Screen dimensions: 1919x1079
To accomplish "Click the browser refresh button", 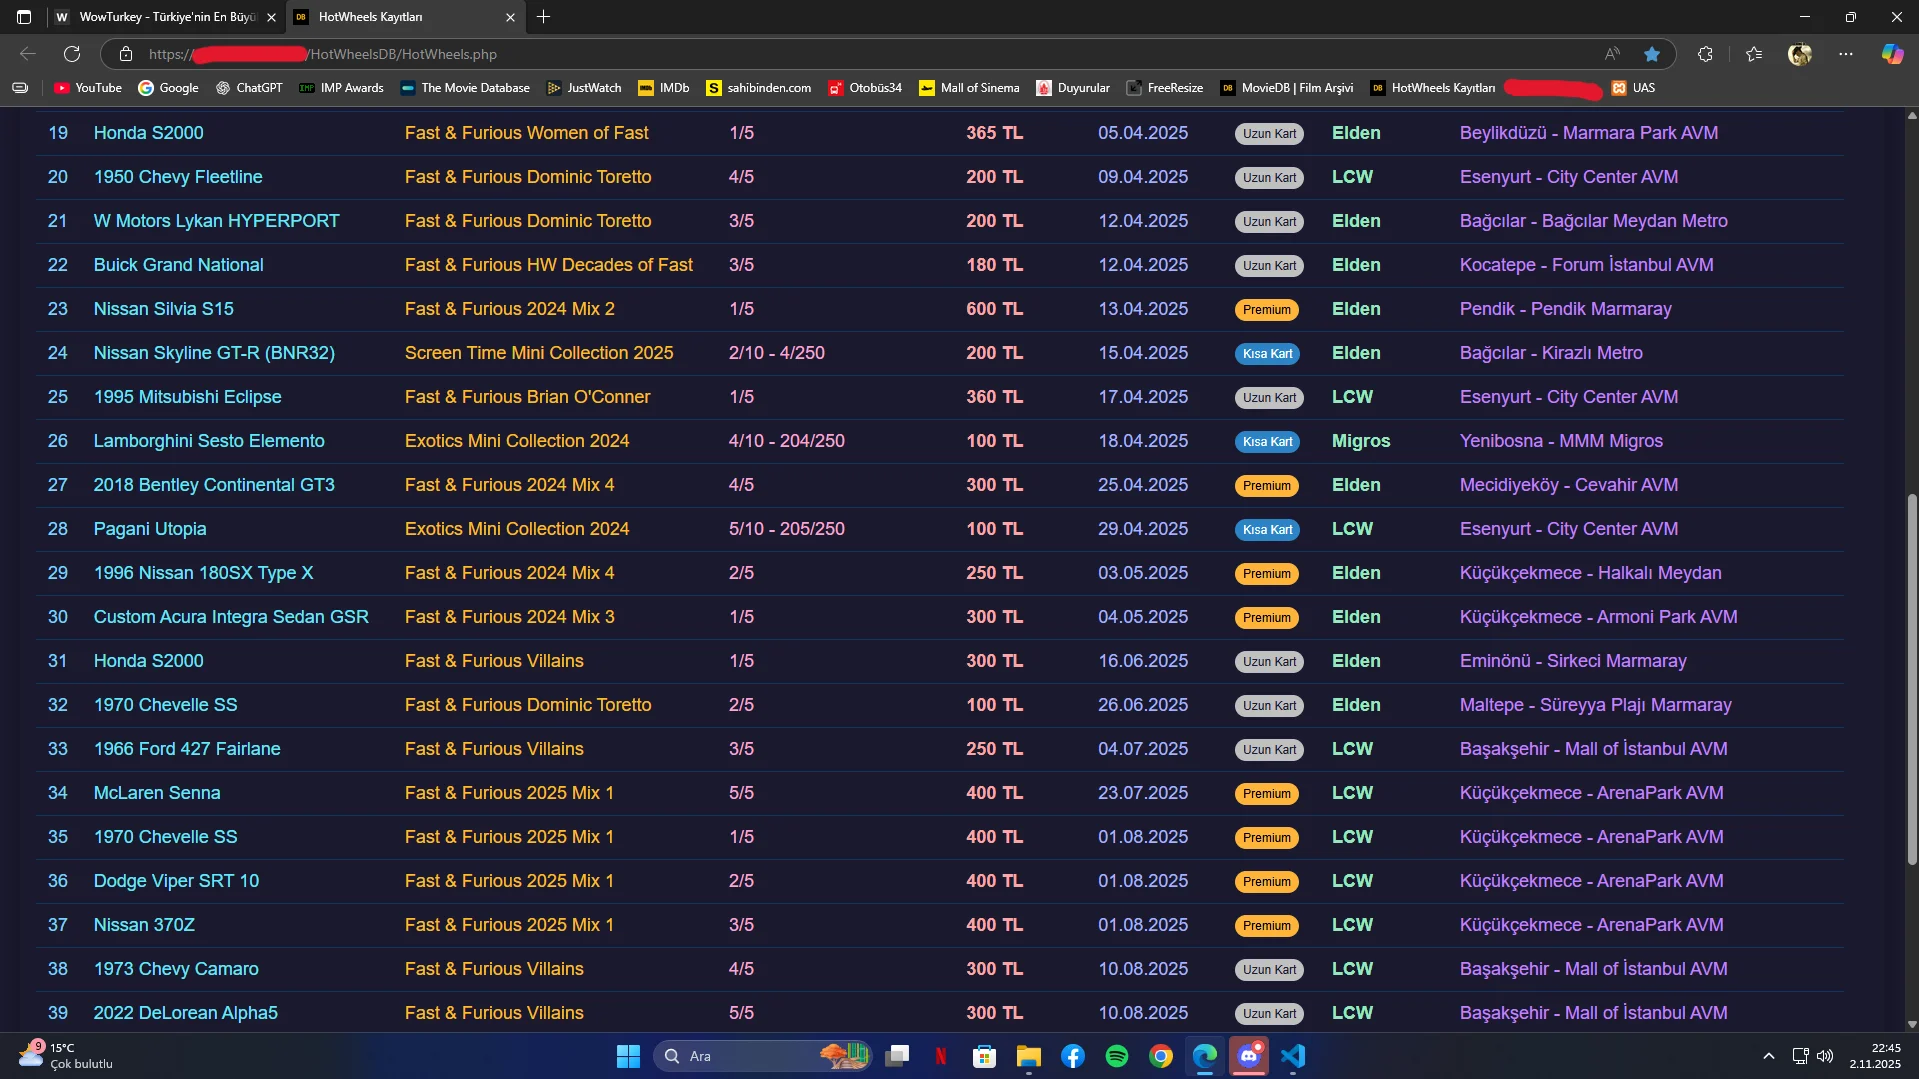I will 72,54.
